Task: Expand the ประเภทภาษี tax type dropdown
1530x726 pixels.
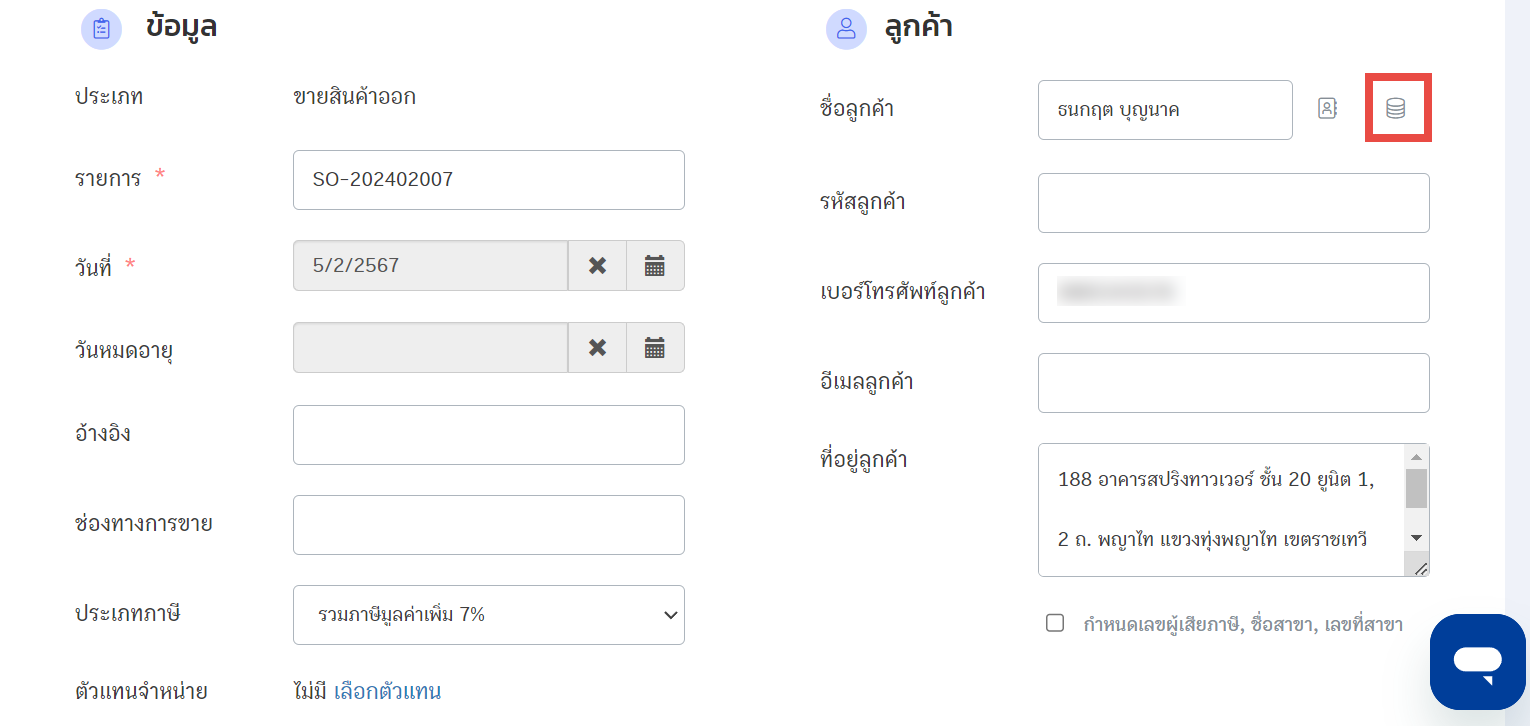Action: click(489, 615)
